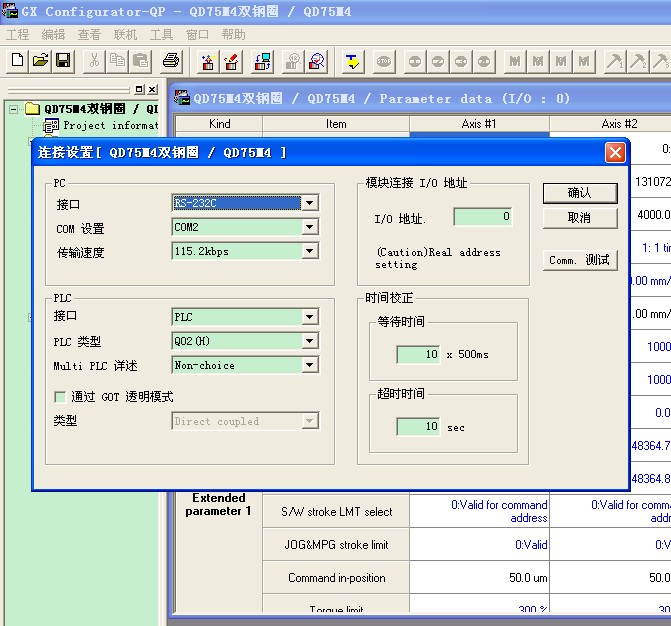Image resolution: width=671 pixels, height=626 pixels.
Task: Click the I/O 地址 input field
Action: pos(482,216)
